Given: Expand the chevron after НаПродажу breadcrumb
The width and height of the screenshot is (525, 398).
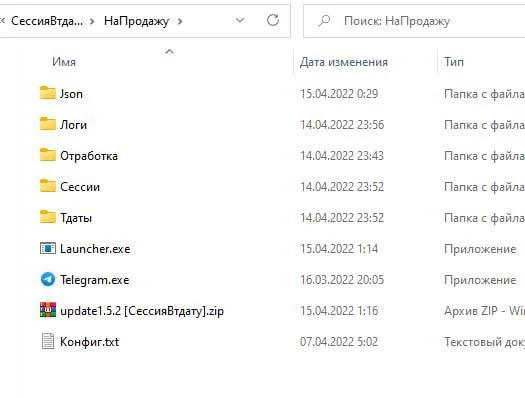Looking at the screenshot, I should 180,21.
